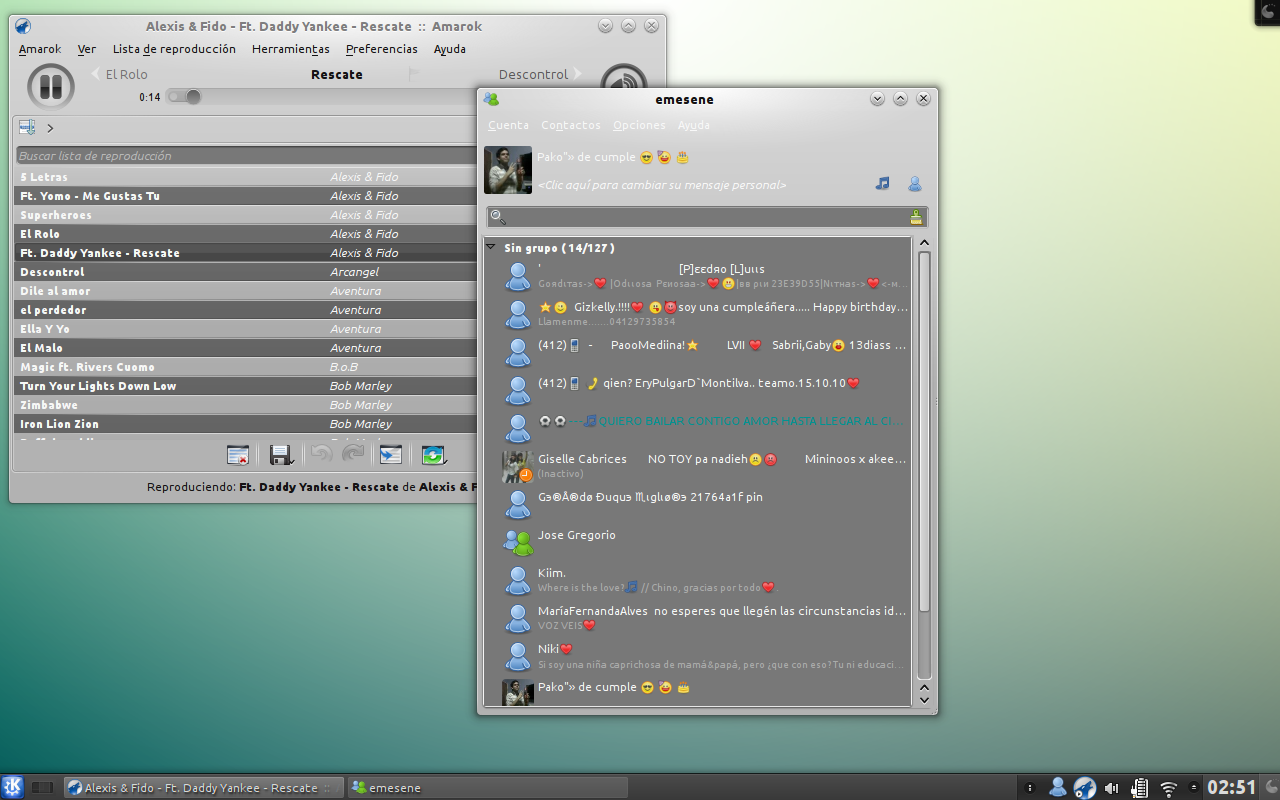Screen dimensions: 1280x800
Task: Click the broom icon in the emesene search bar
Action: click(916, 217)
